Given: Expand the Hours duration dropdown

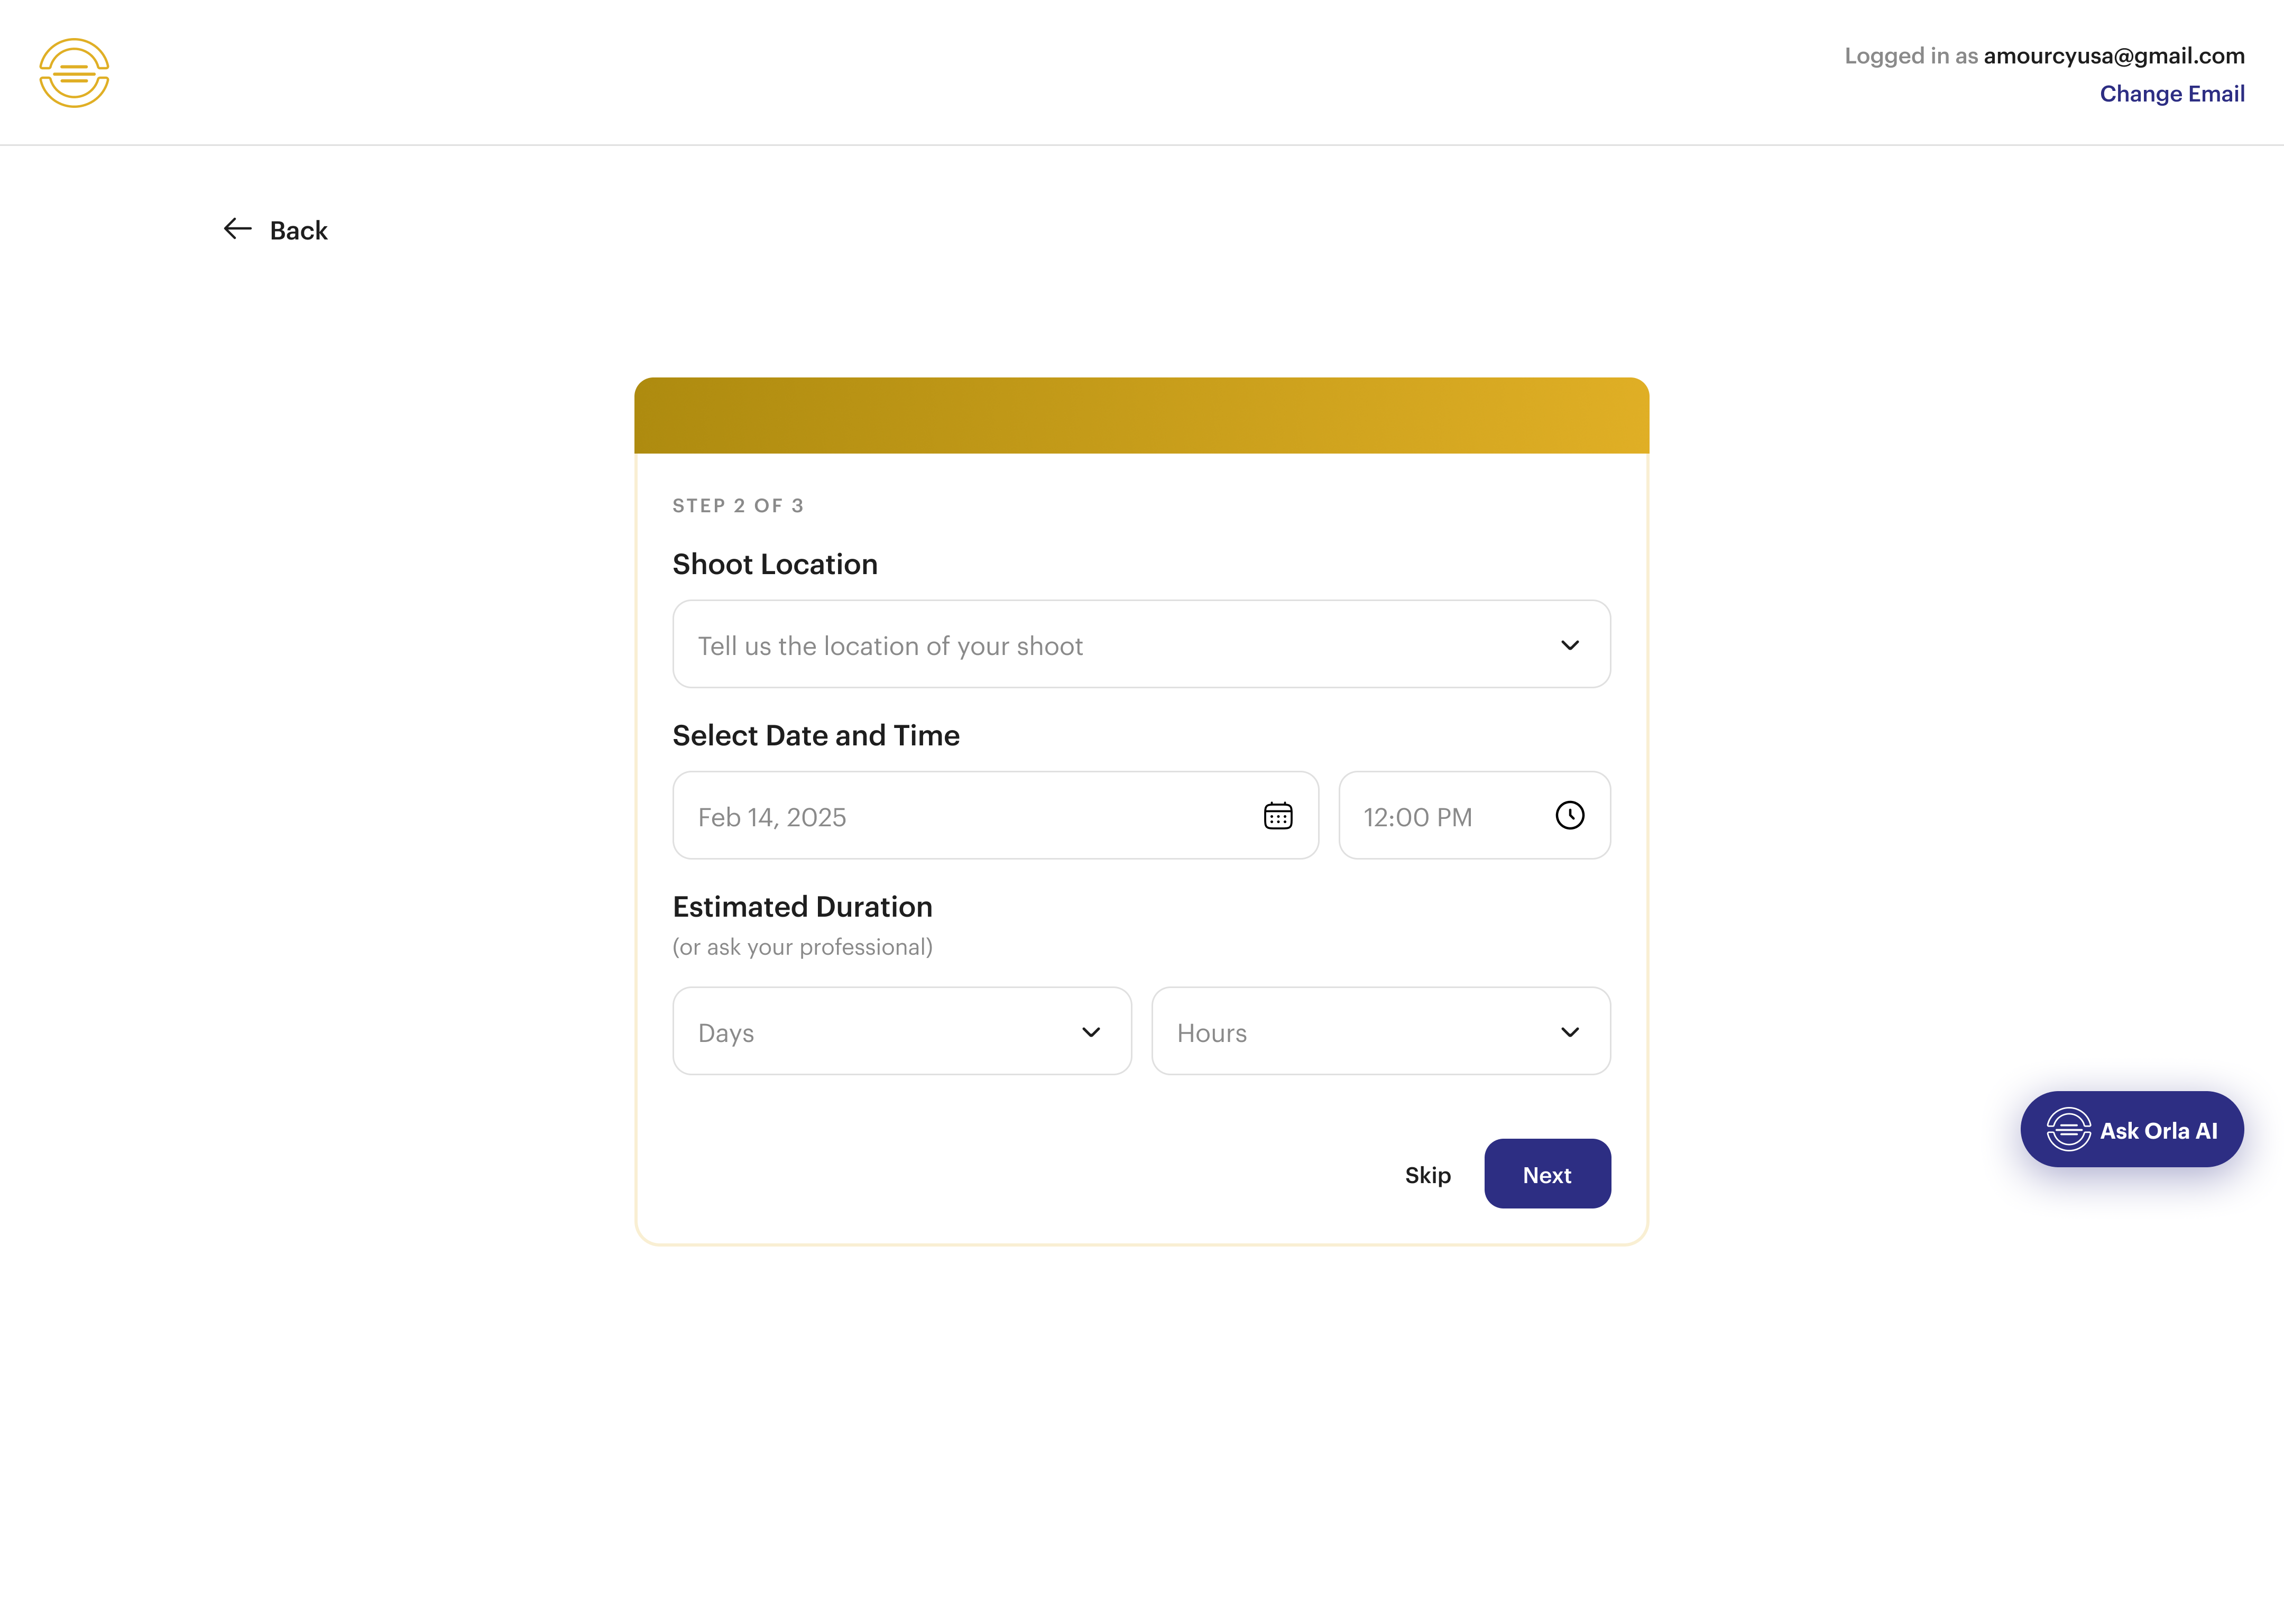Looking at the screenshot, I should [1381, 1032].
